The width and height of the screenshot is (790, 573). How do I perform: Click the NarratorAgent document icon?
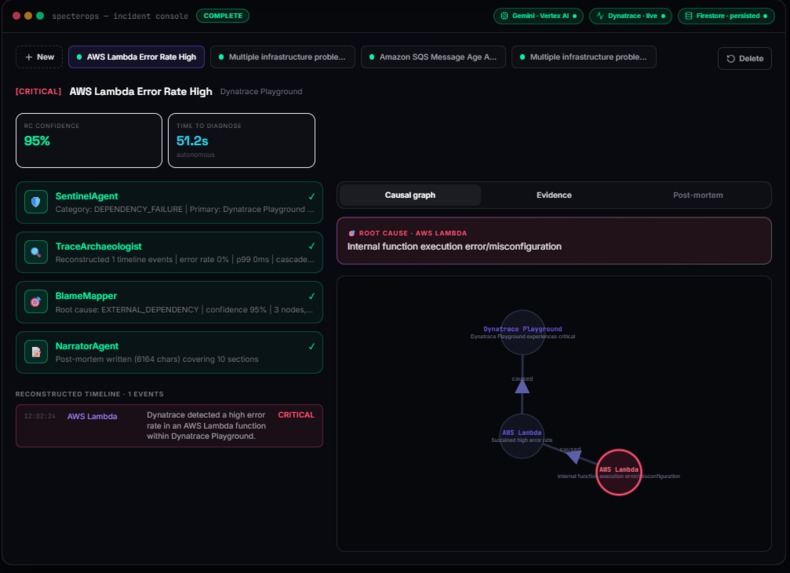36,352
